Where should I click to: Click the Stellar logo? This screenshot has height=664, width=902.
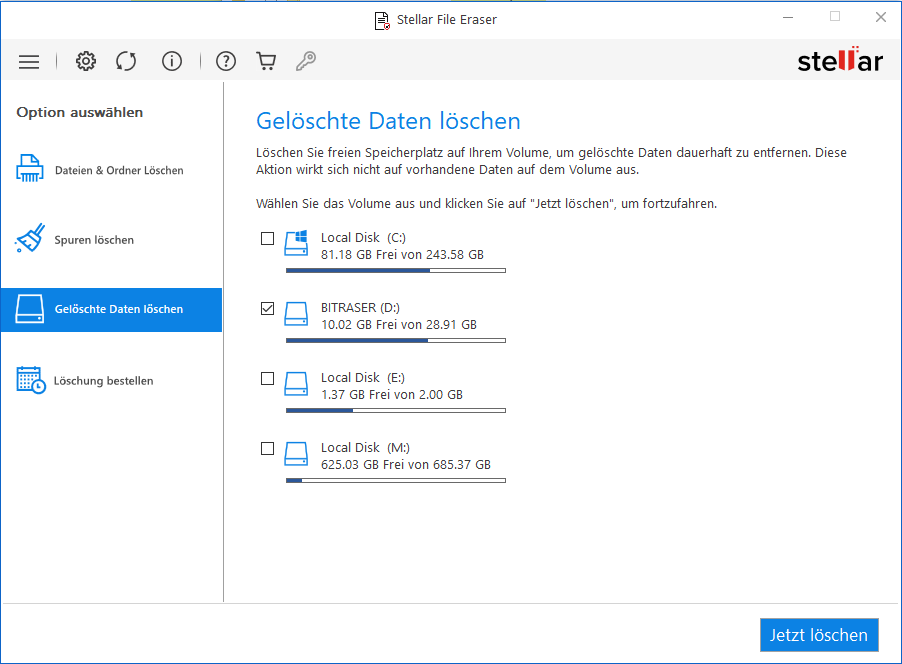point(840,60)
